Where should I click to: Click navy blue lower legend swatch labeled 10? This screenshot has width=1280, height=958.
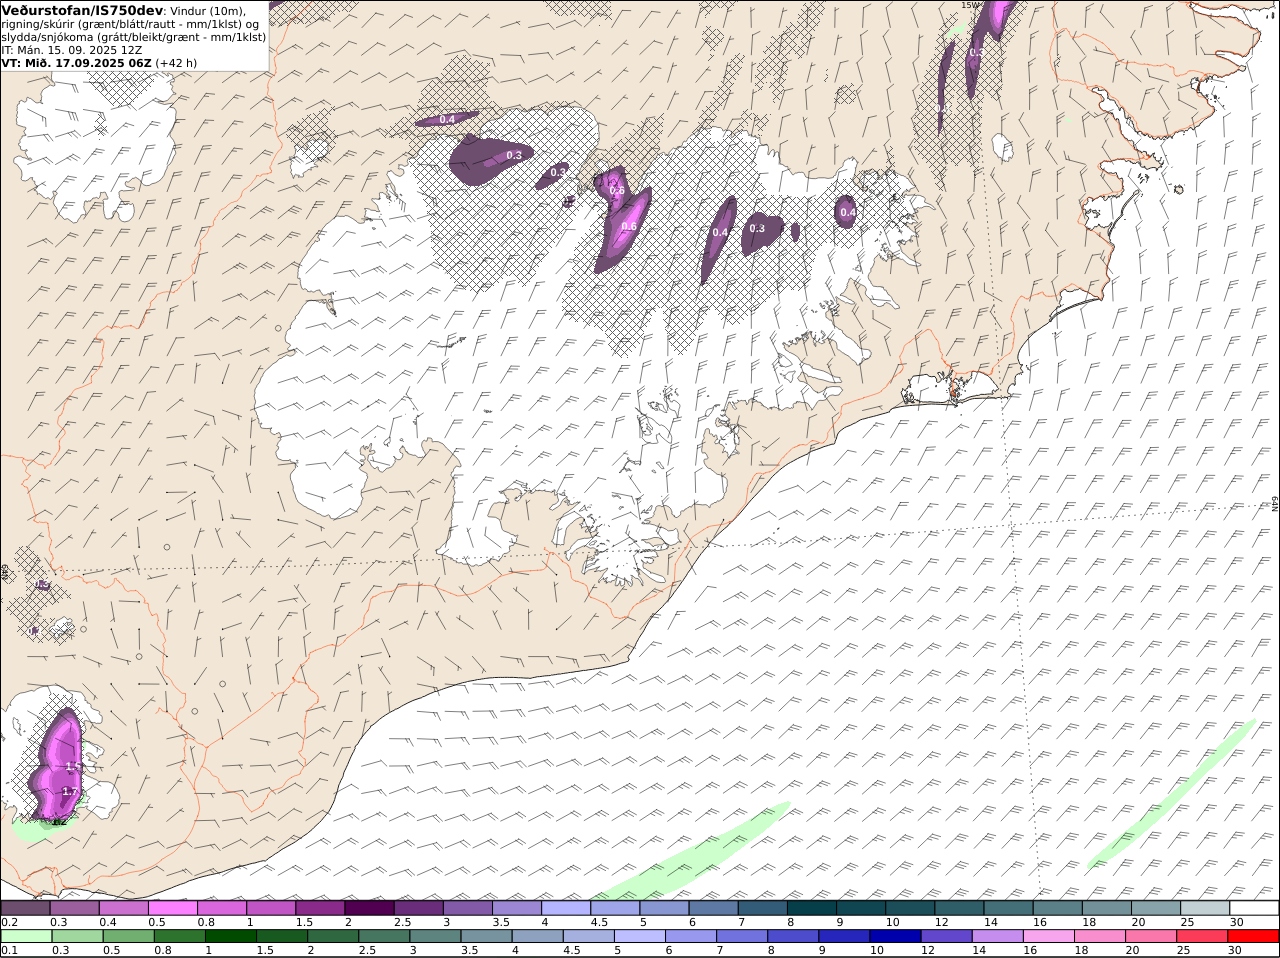tap(895, 937)
